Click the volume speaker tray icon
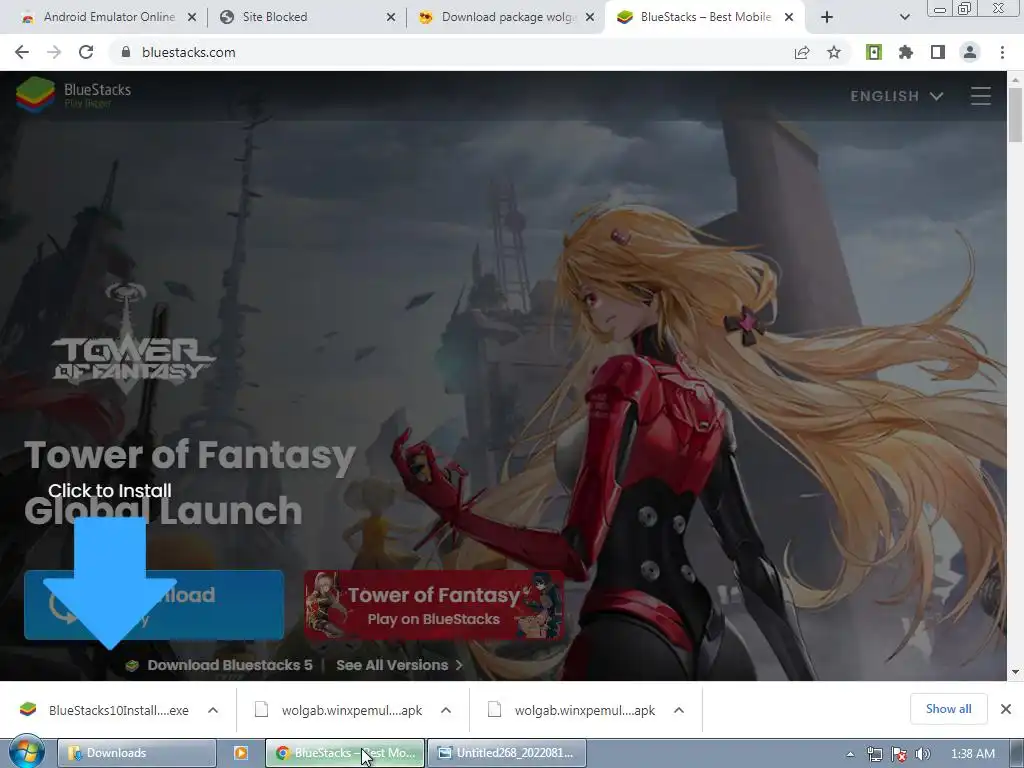1024x768 pixels. pos(923,754)
